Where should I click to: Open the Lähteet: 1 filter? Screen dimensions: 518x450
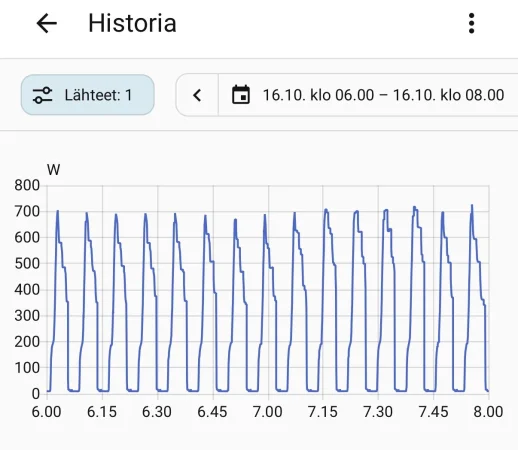(88, 95)
